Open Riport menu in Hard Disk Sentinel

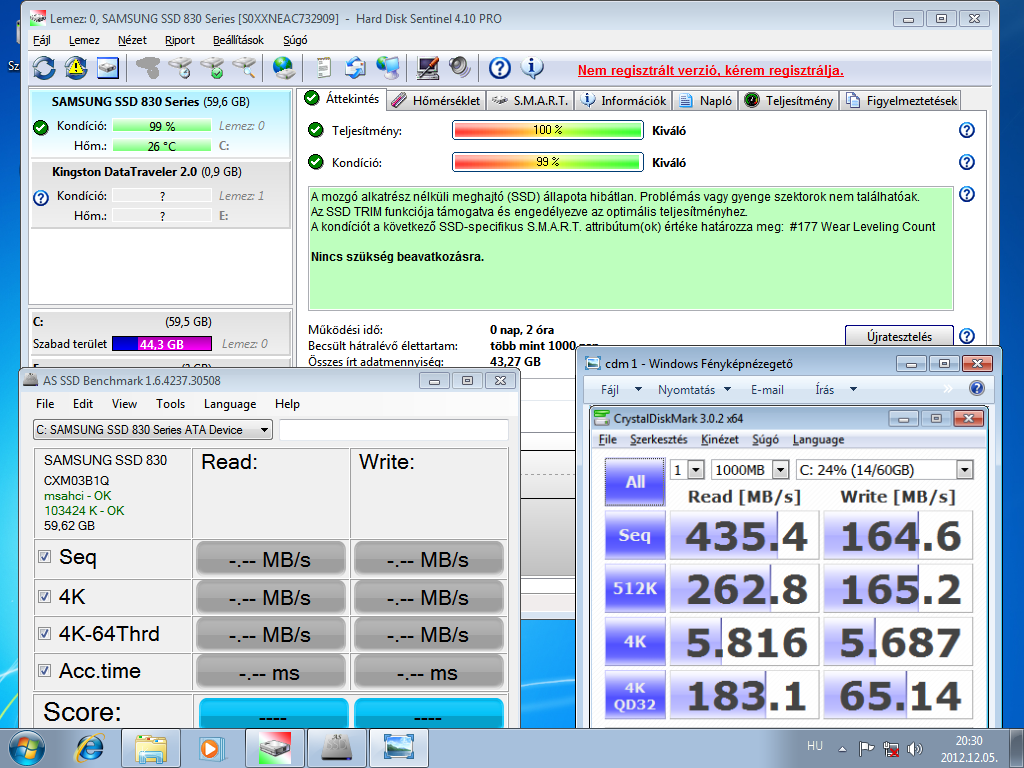(x=180, y=40)
